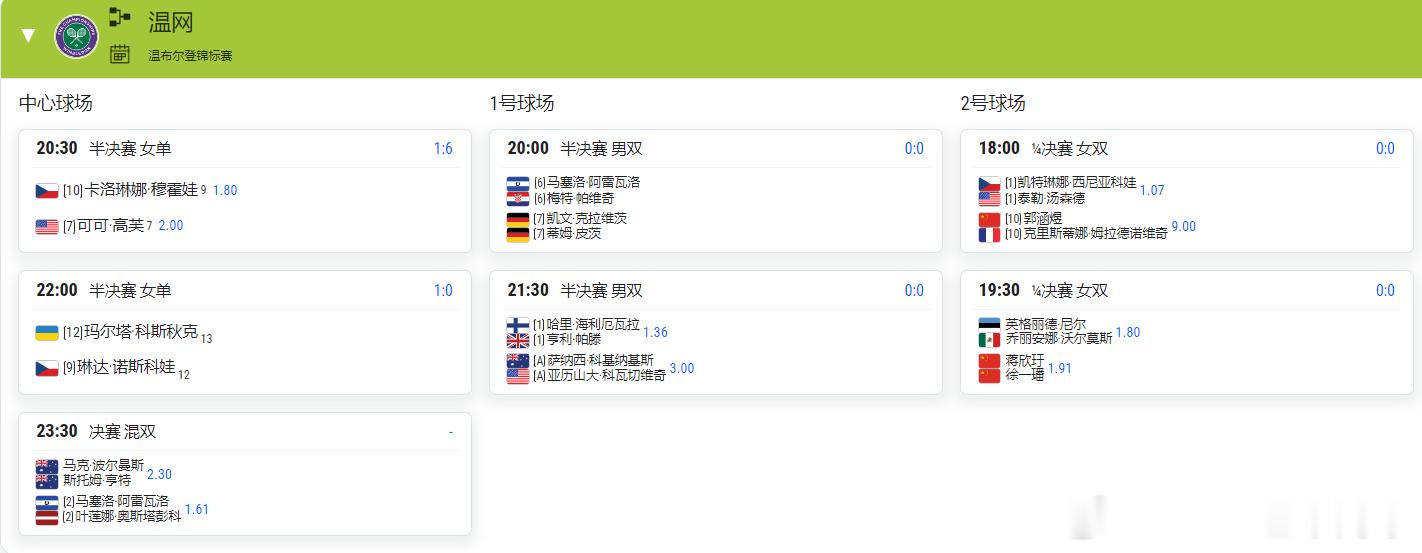This screenshot has height=553, width=1422.
Task: Click the 温网 tournament title
Action: pos(171,22)
